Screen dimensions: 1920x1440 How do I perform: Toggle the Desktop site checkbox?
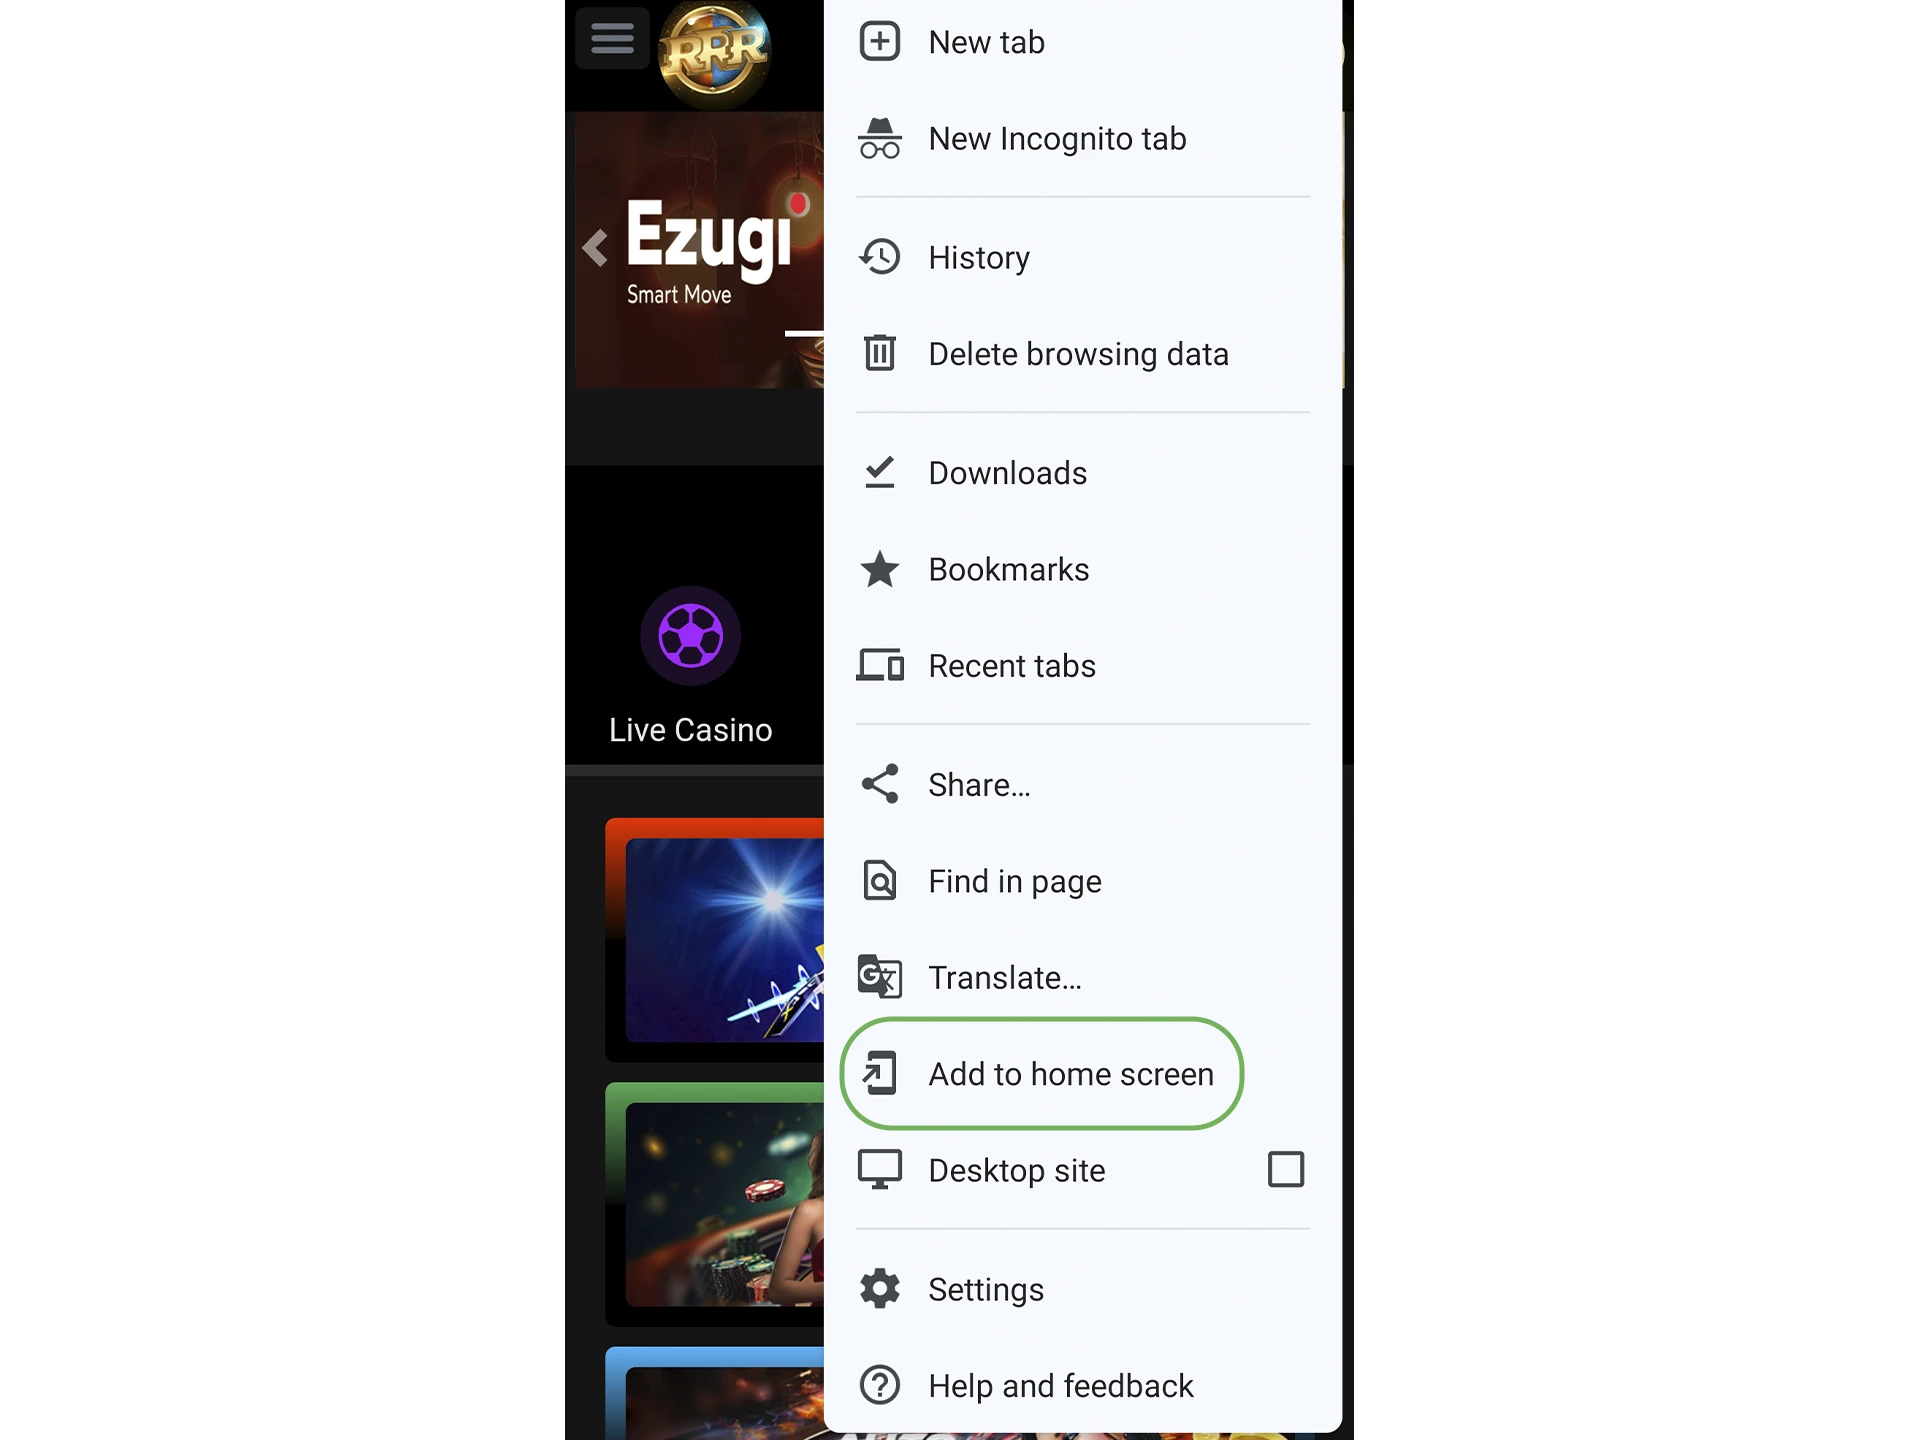pos(1285,1168)
